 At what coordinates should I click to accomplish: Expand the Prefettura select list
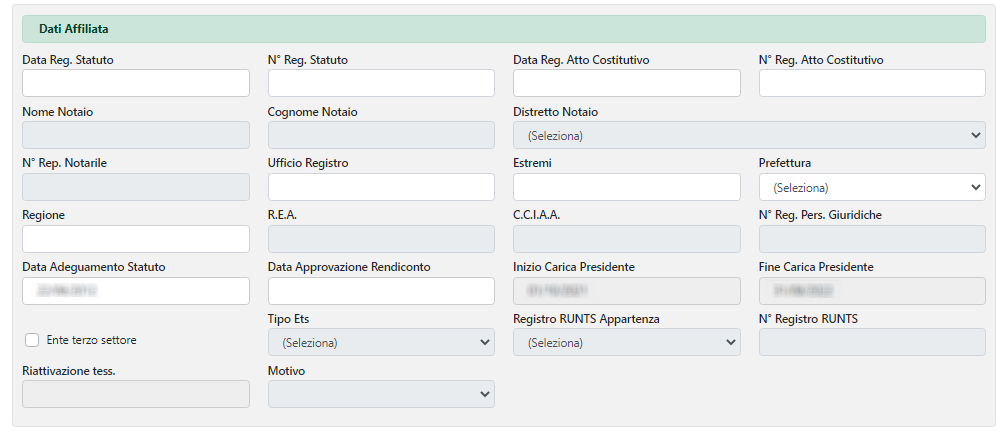[872, 187]
